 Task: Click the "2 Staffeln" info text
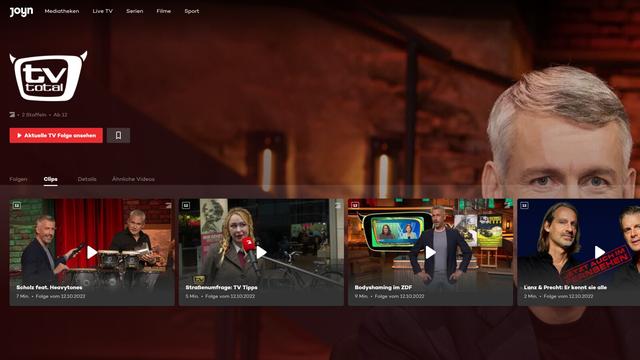tap(34, 115)
